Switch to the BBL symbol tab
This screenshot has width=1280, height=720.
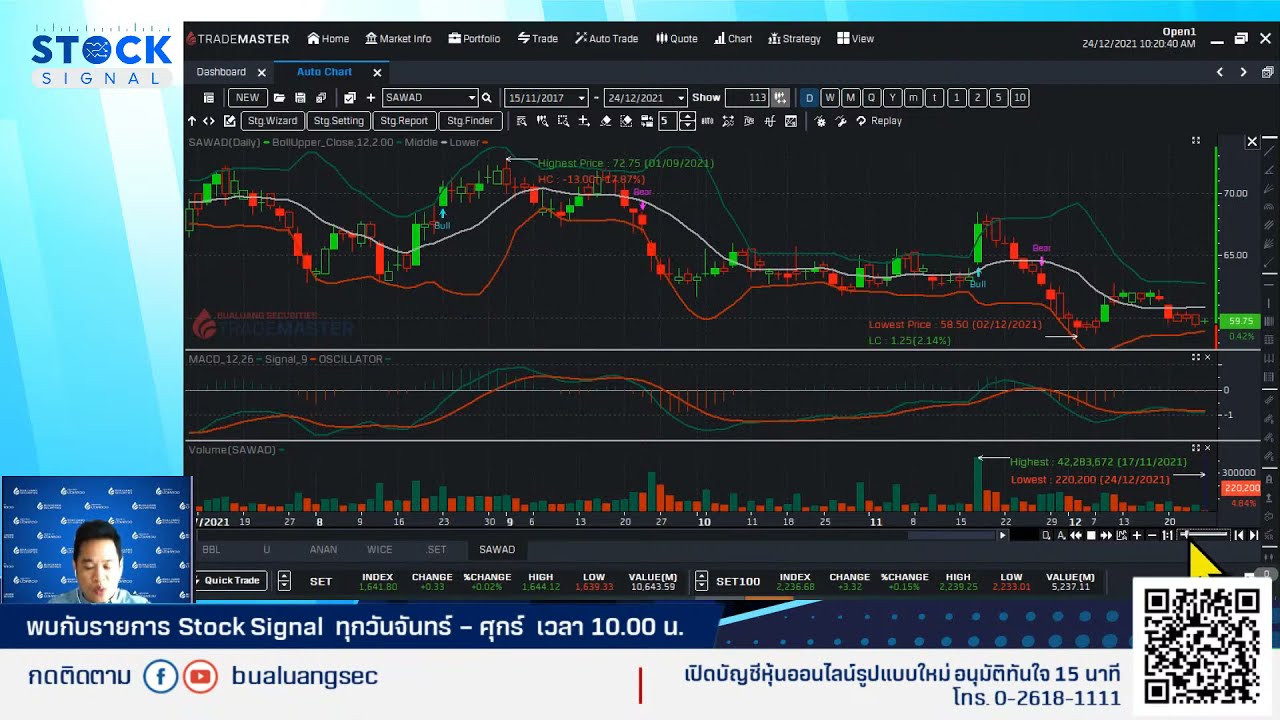pyautogui.click(x=211, y=550)
